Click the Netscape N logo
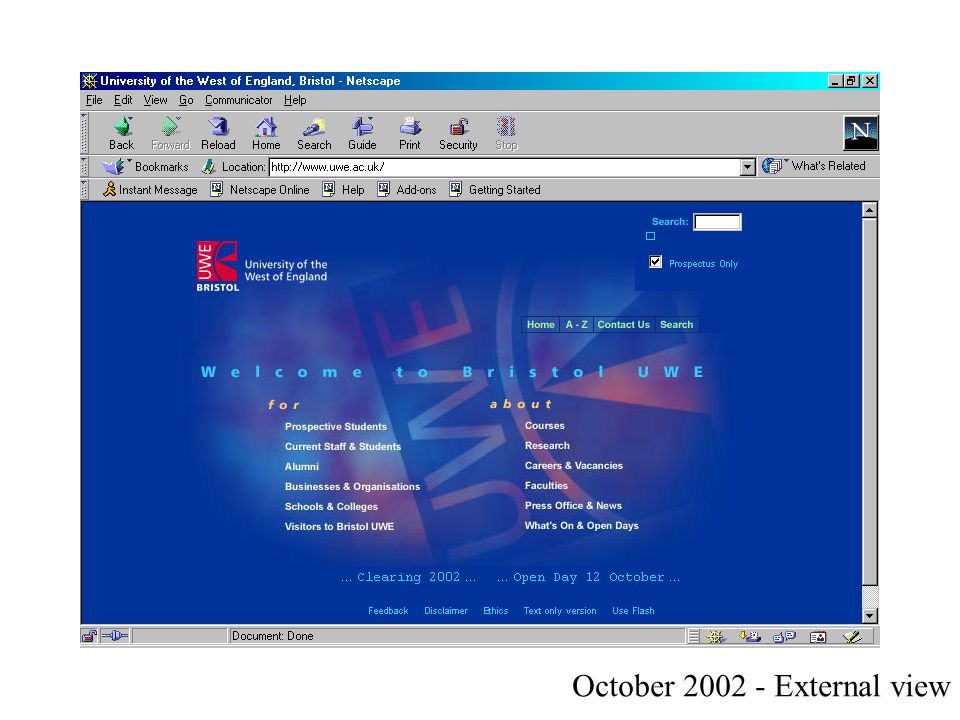960x720 pixels. [x=861, y=133]
